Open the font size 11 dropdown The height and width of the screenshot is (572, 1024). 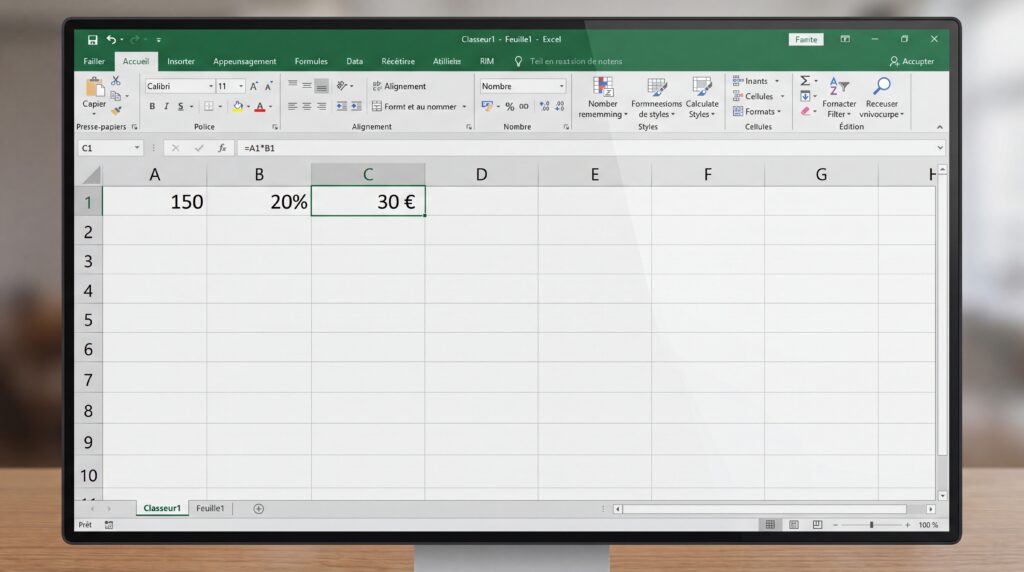[x=241, y=86]
